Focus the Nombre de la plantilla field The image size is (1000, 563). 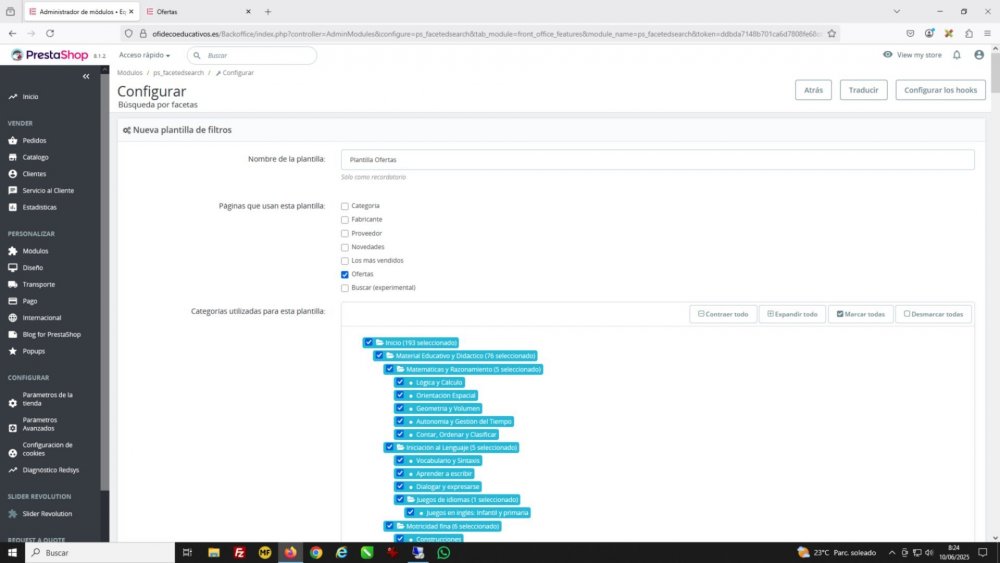pyautogui.click(x=658, y=159)
